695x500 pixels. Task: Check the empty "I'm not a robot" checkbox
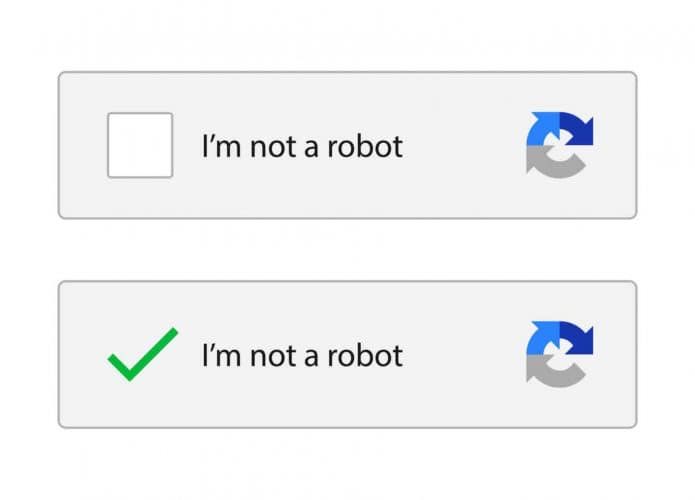[x=140, y=145]
